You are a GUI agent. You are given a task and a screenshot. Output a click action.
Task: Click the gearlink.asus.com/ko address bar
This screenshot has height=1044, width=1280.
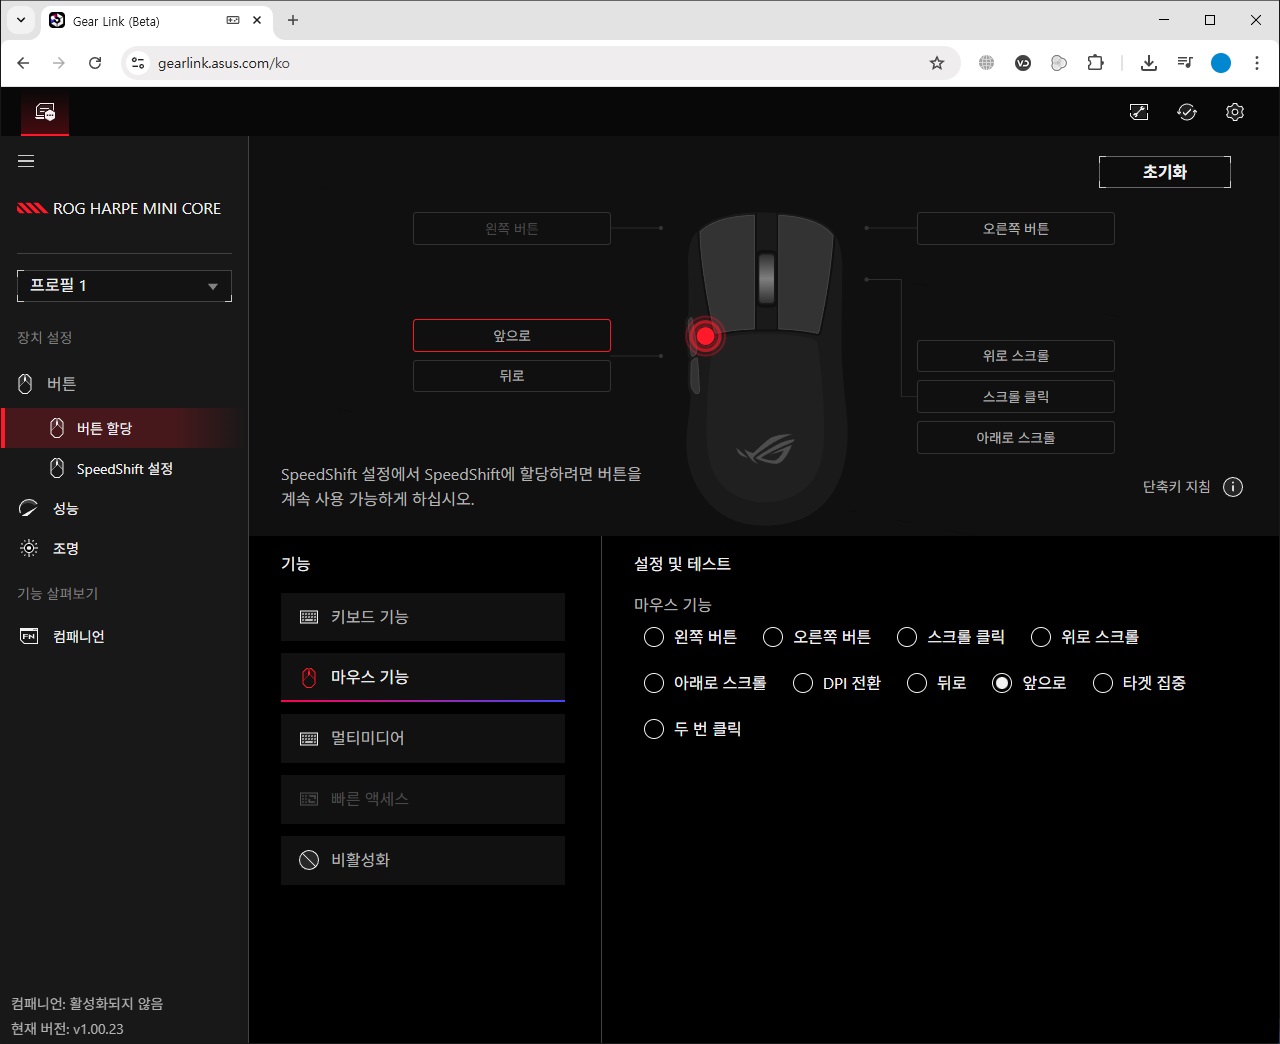click(540, 63)
